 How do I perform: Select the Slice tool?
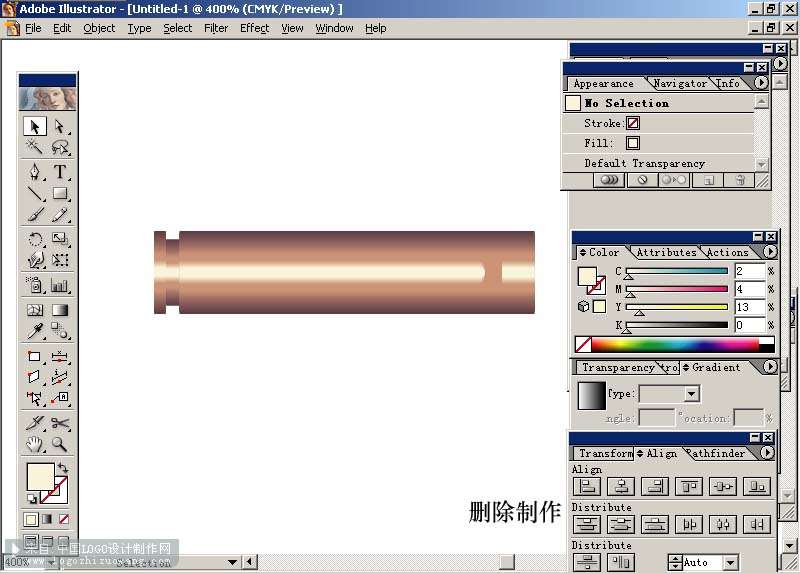coord(35,423)
